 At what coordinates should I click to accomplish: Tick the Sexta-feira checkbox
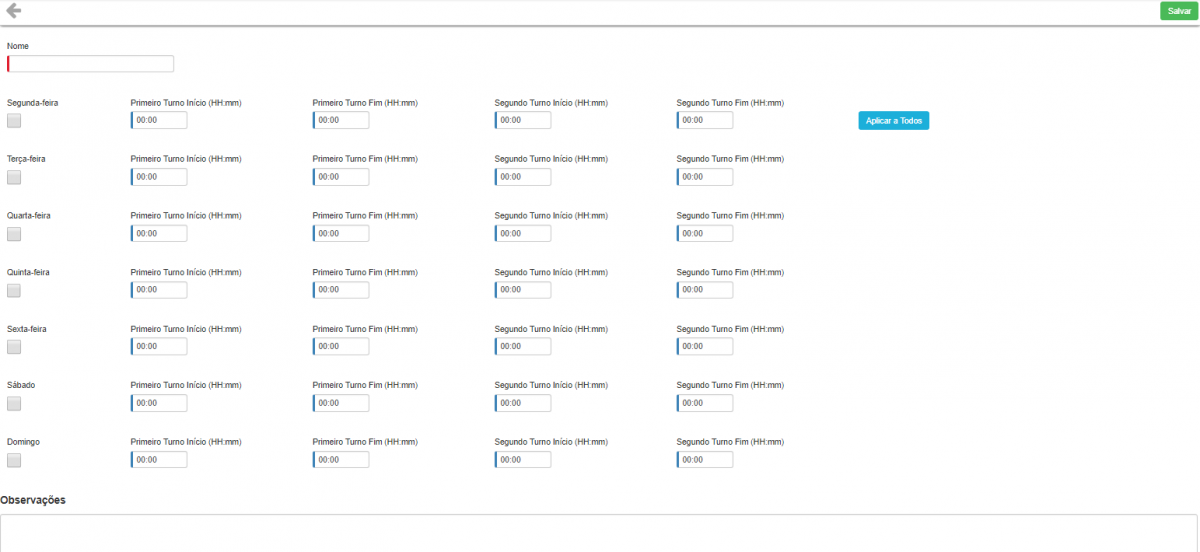tap(14, 347)
